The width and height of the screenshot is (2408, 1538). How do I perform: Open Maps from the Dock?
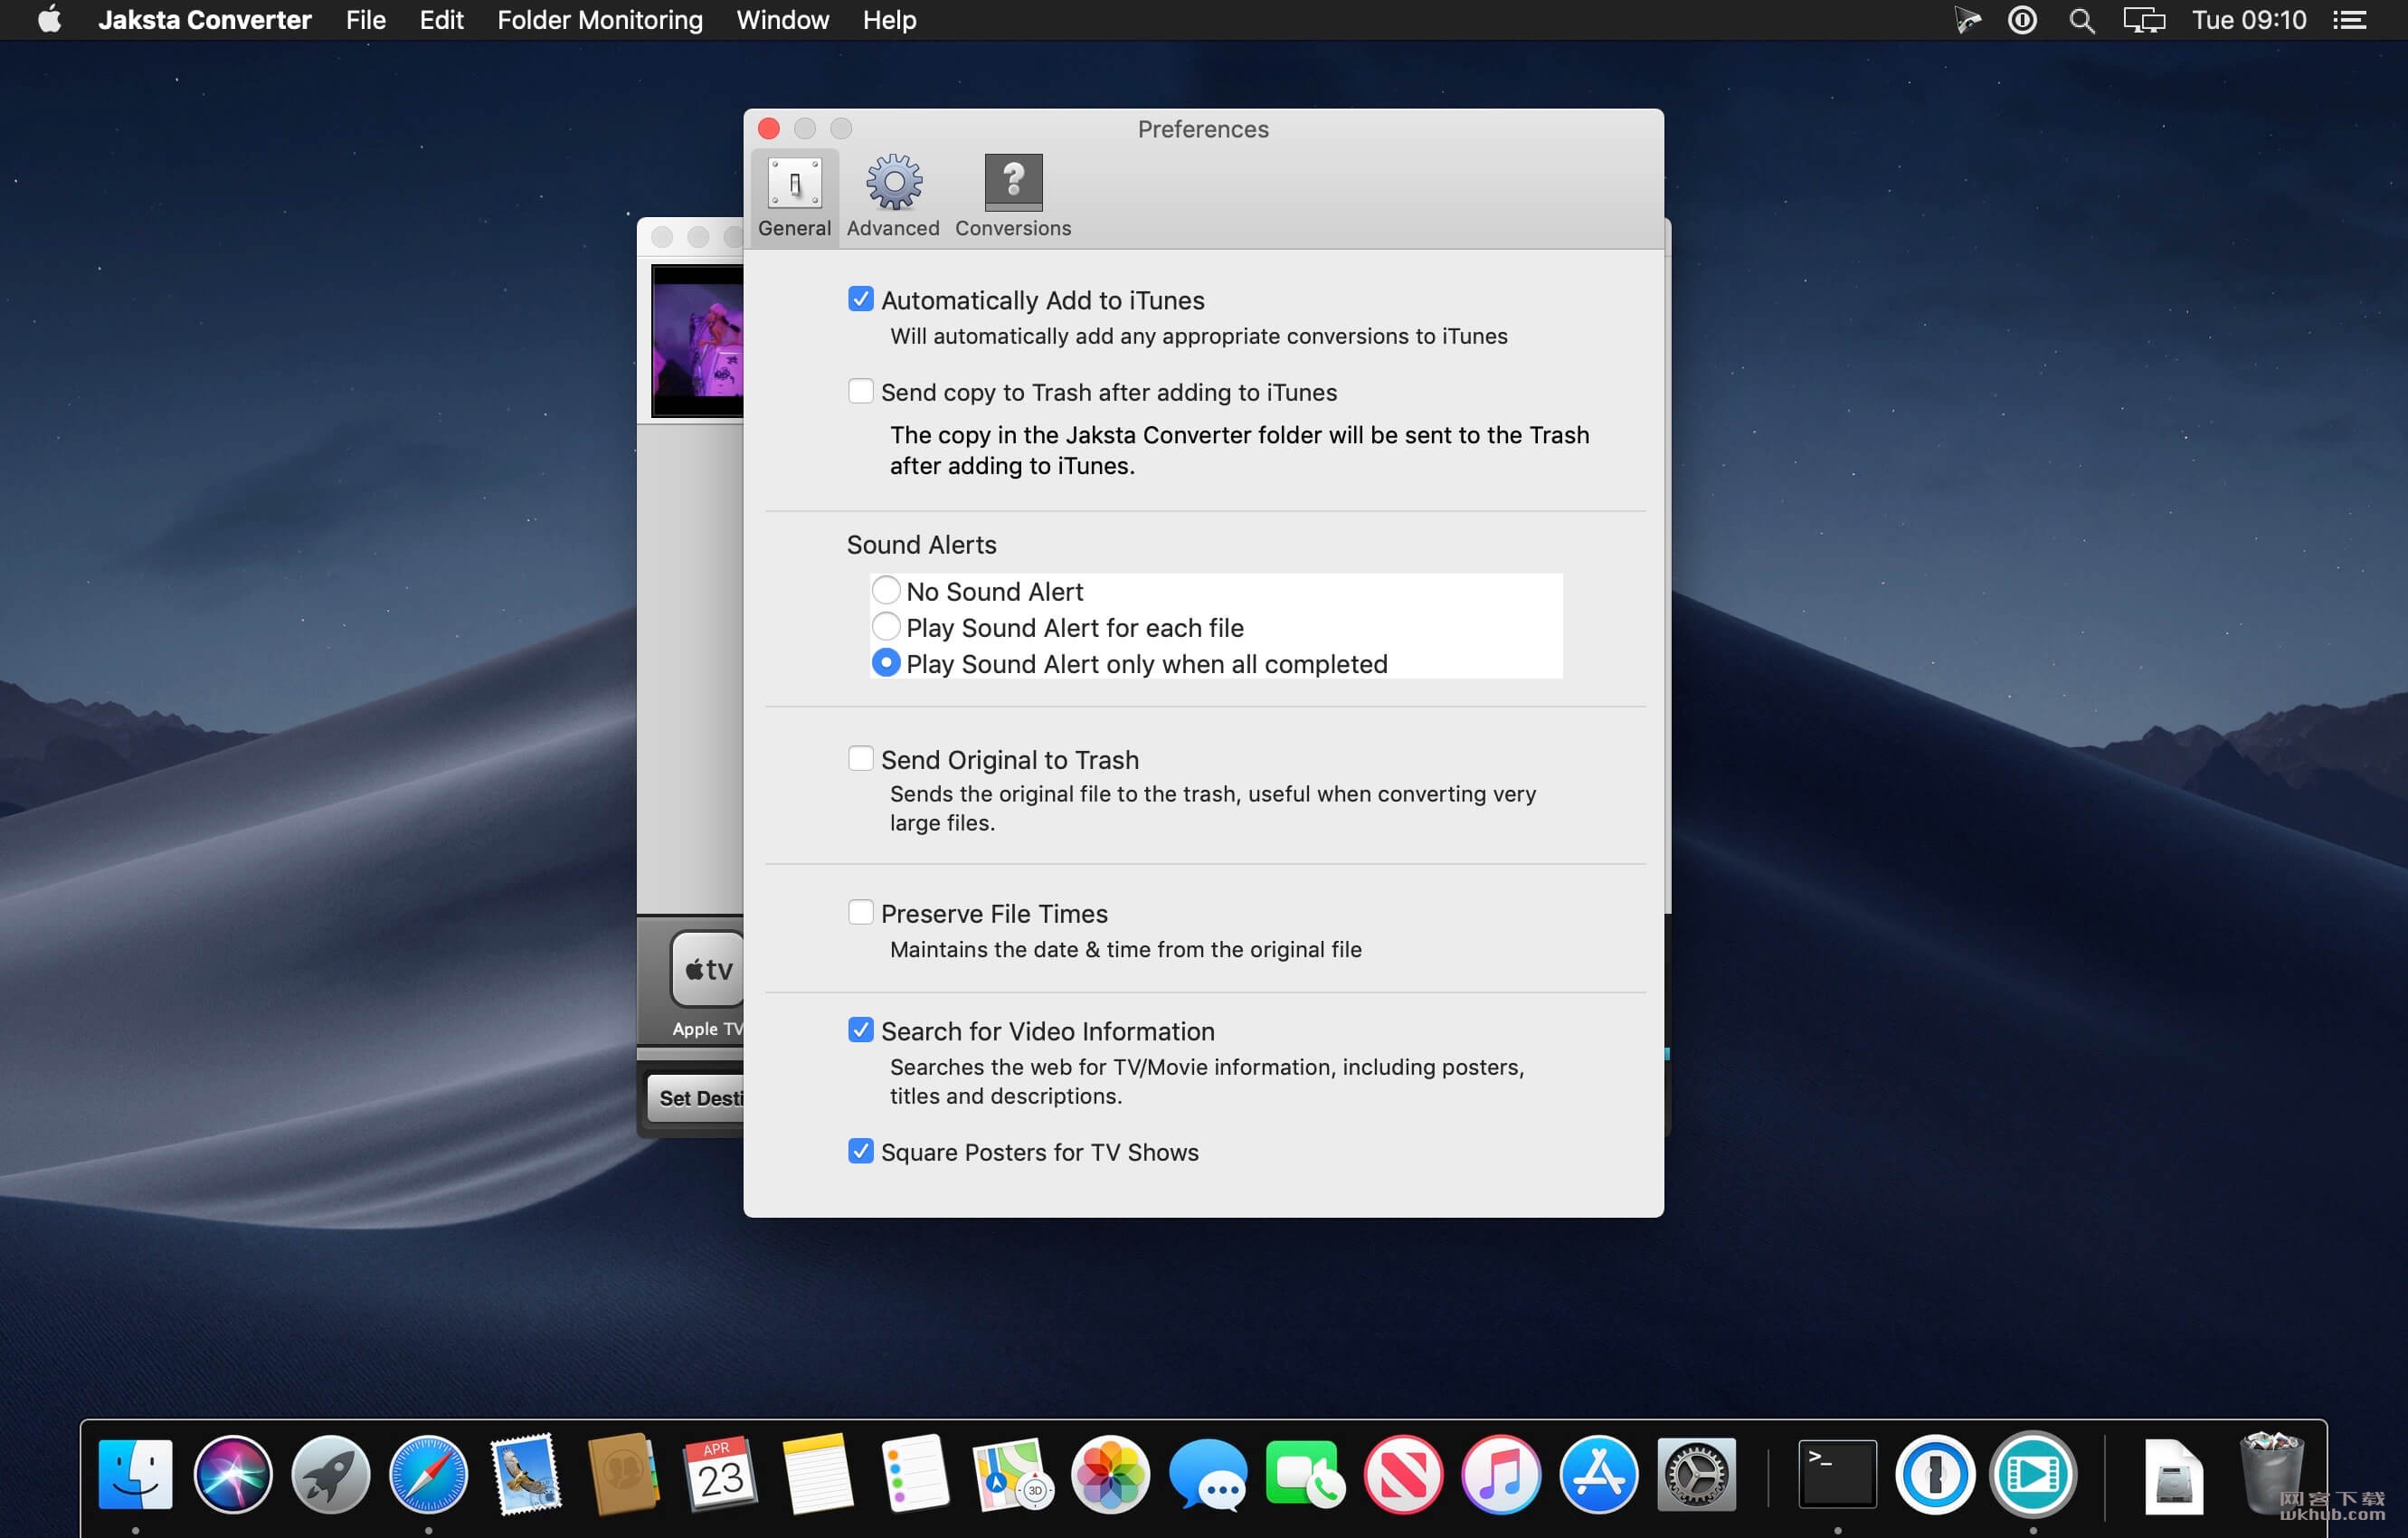click(1013, 1474)
